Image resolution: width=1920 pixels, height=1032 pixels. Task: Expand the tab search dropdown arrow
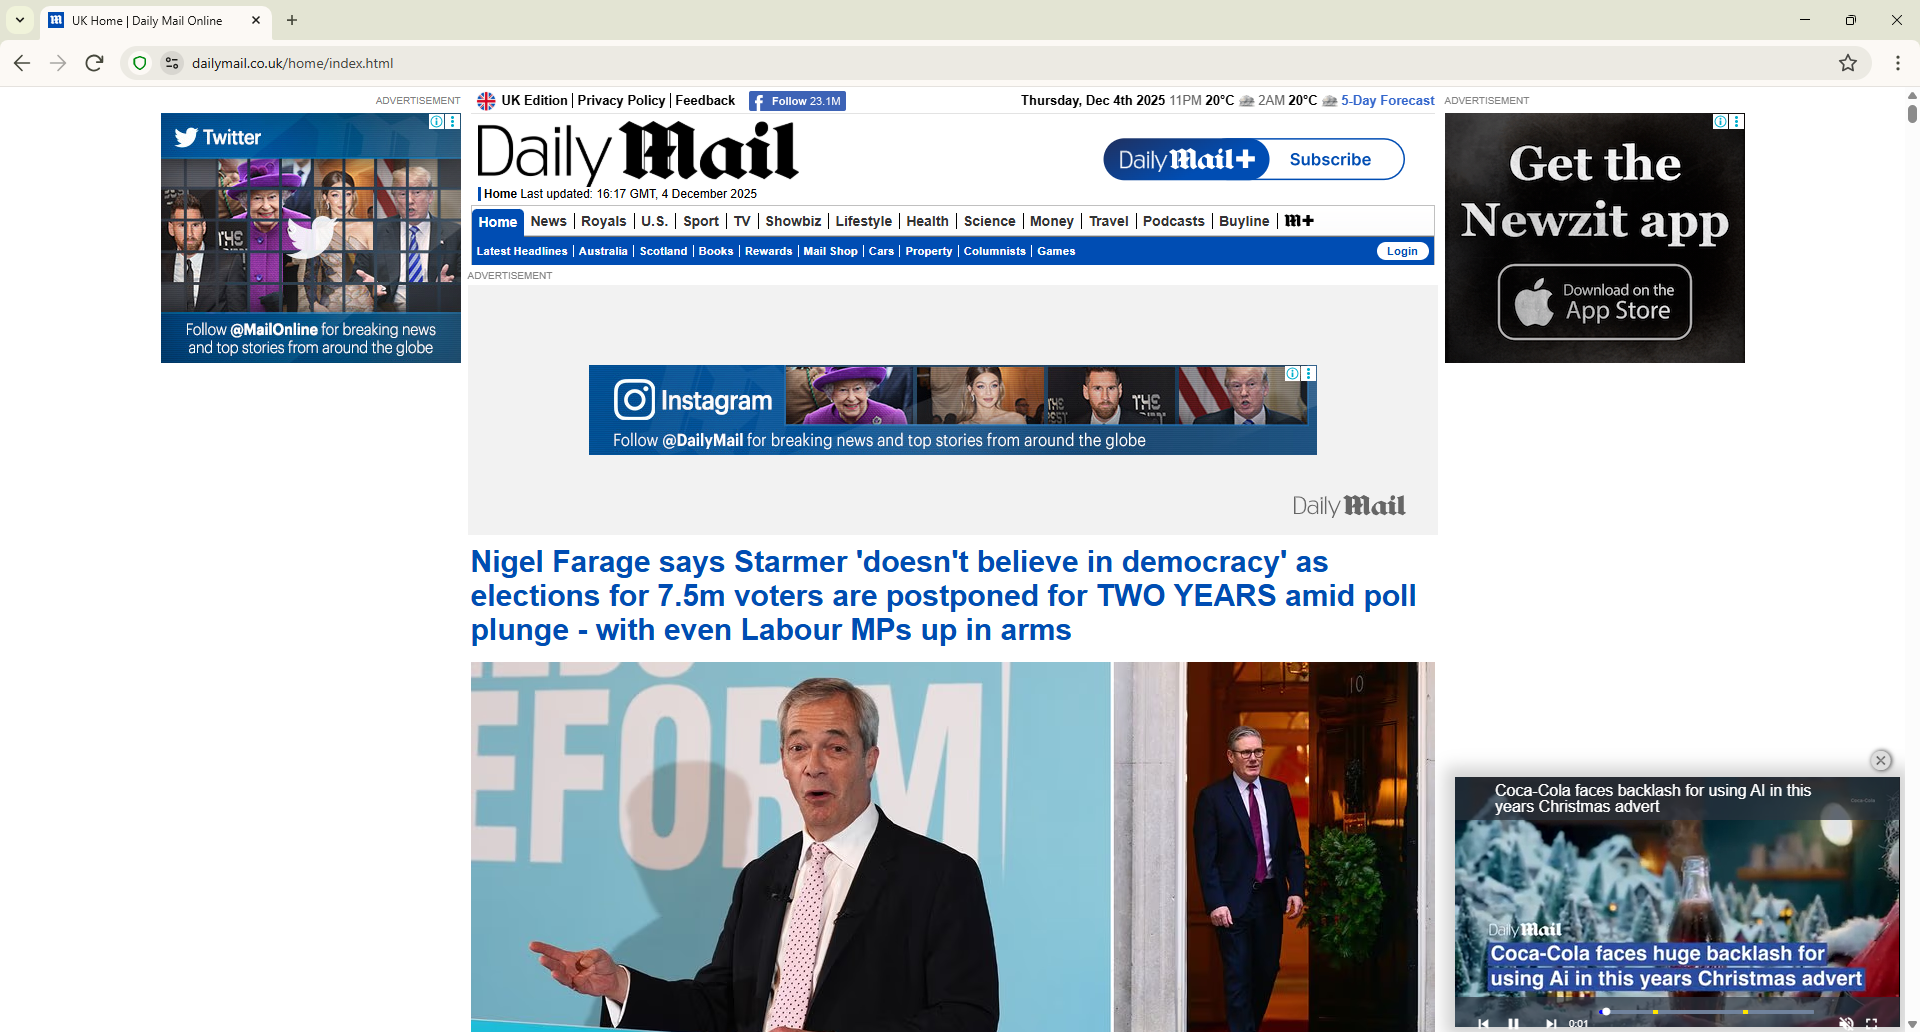tap(20, 20)
